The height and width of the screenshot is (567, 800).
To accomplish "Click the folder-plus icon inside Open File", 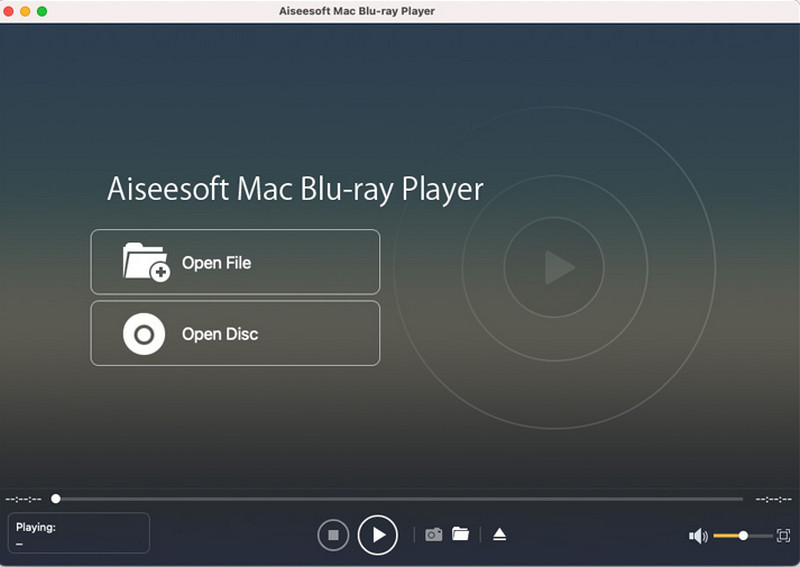I will (x=145, y=262).
